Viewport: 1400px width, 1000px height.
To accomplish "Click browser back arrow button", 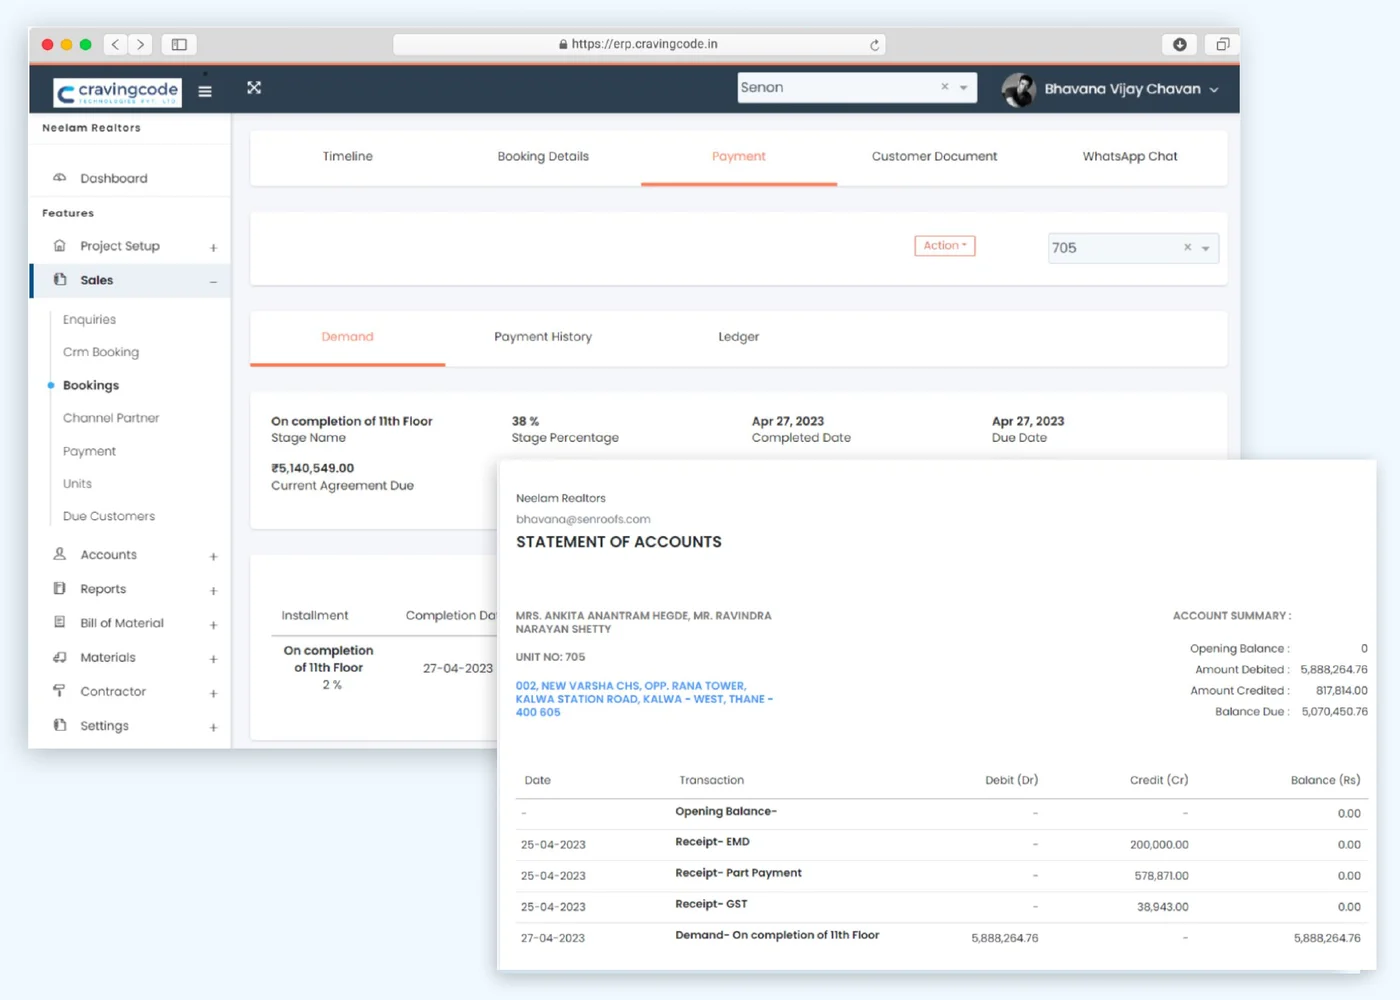I will [x=115, y=44].
